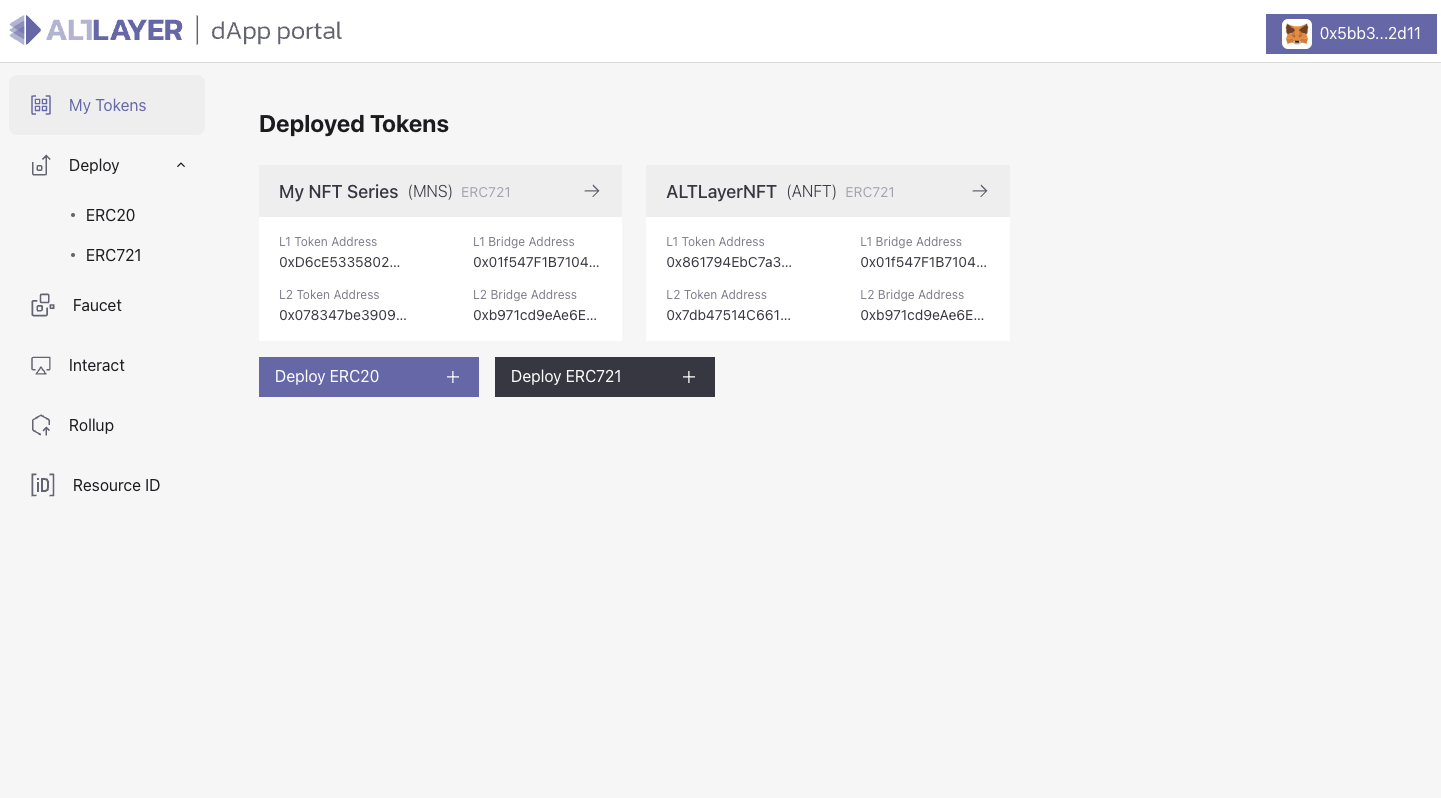The image size is (1441, 798).
Task: Click the ALTLAYER brand name text
Action: 114,30
